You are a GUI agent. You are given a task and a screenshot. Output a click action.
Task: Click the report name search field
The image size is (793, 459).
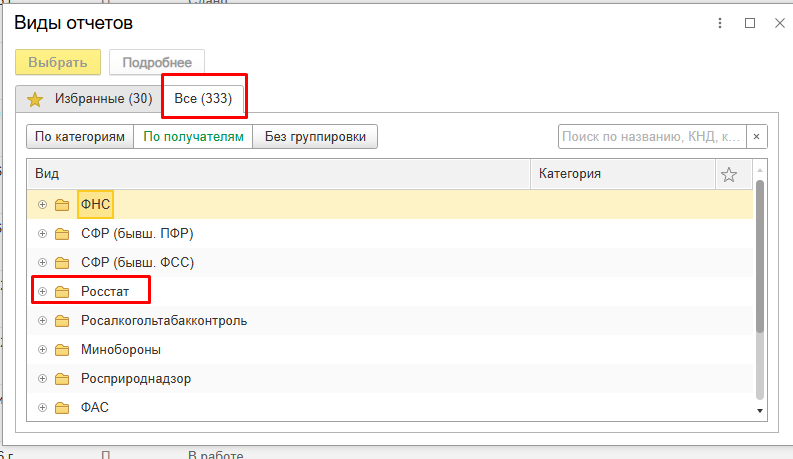652,136
